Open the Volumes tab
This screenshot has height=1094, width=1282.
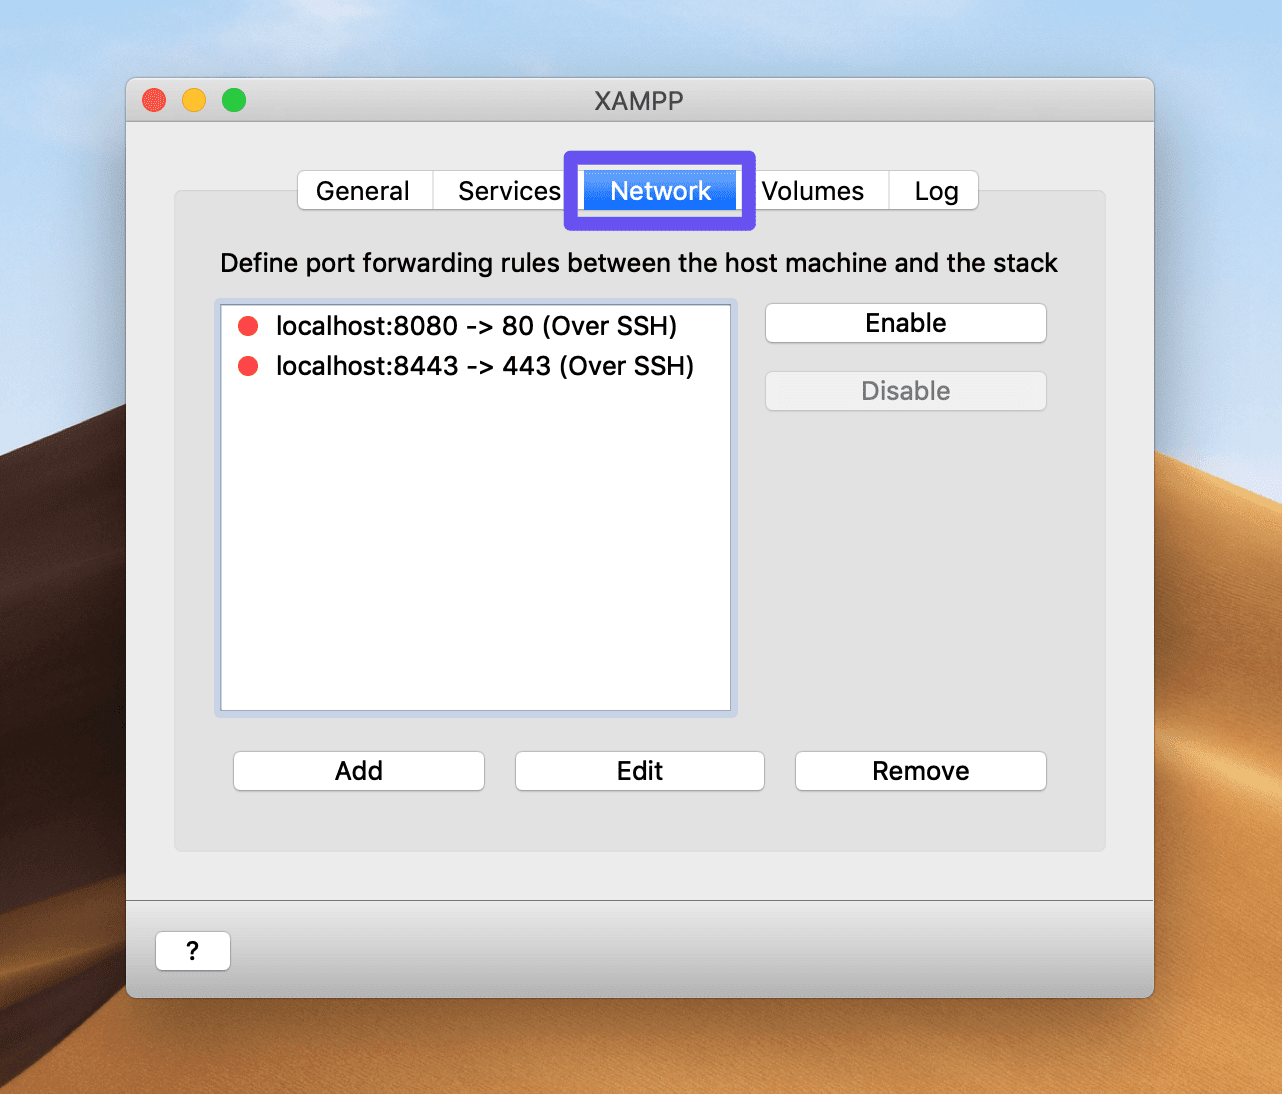(x=812, y=190)
